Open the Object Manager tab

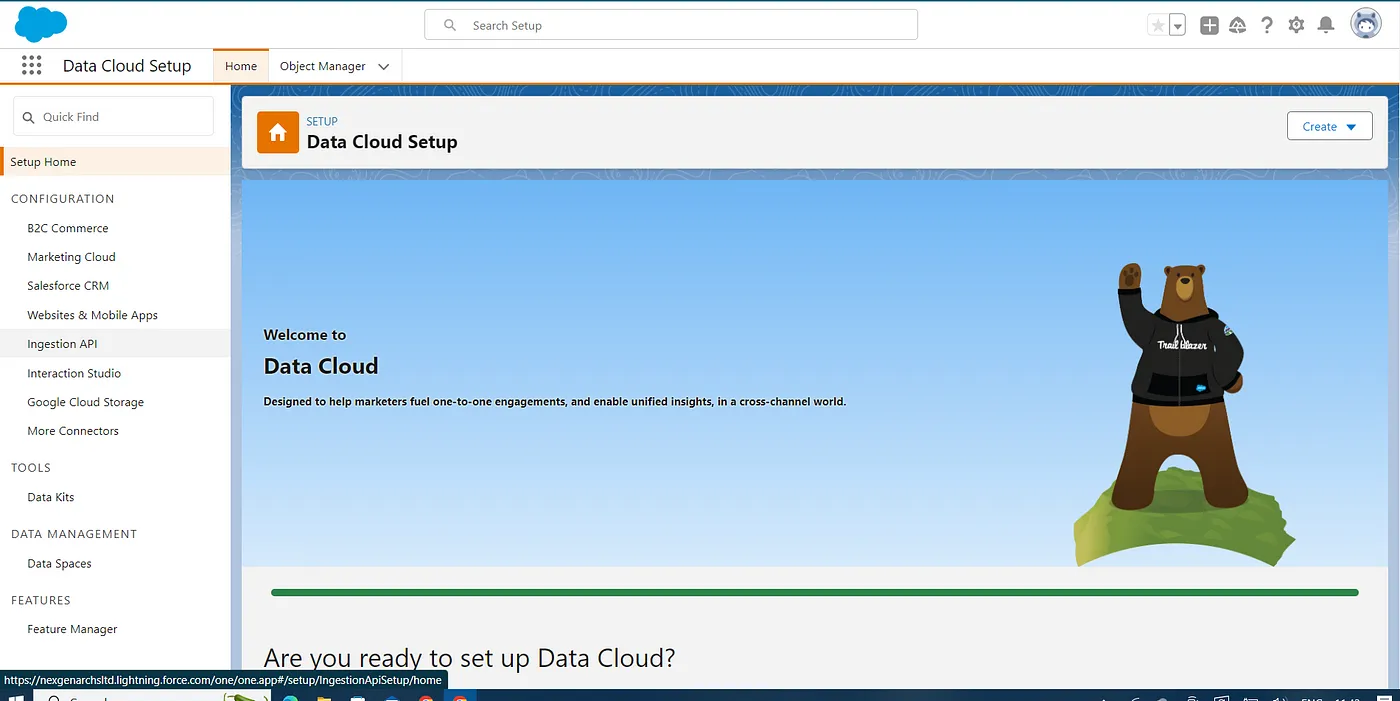click(x=322, y=66)
